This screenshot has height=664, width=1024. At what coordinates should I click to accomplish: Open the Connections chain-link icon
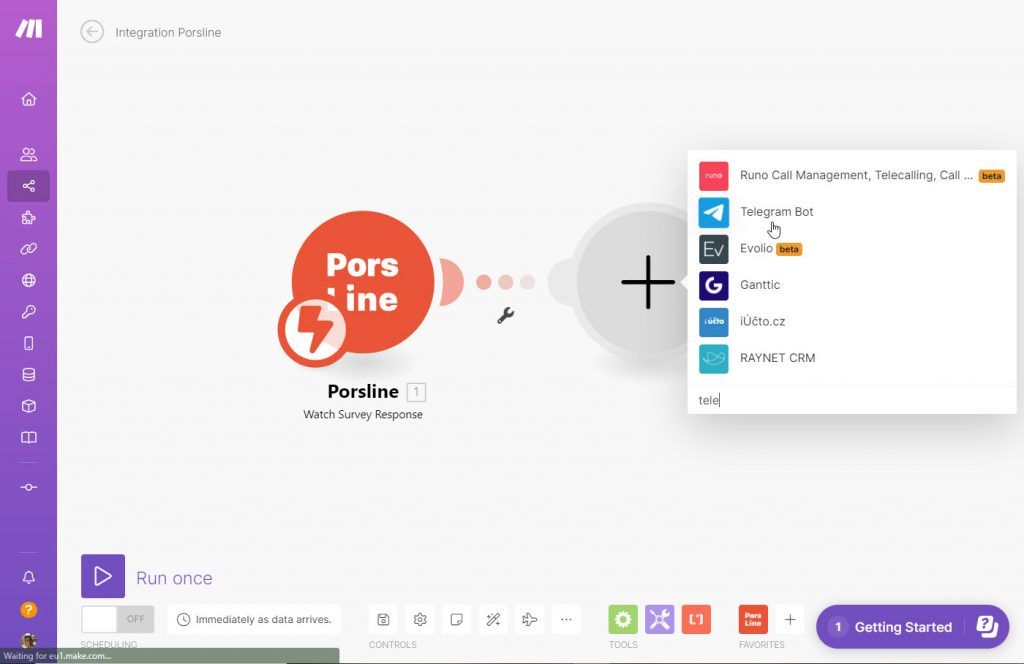pyautogui.click(x=29, y=249)
